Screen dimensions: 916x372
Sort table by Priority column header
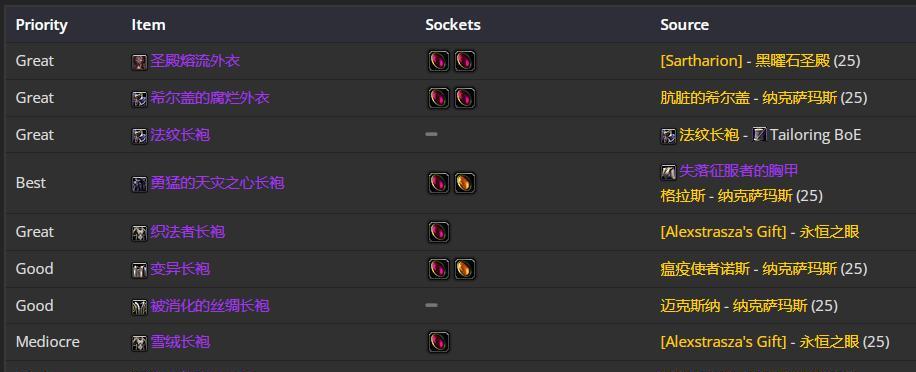(x=41, y=25)
